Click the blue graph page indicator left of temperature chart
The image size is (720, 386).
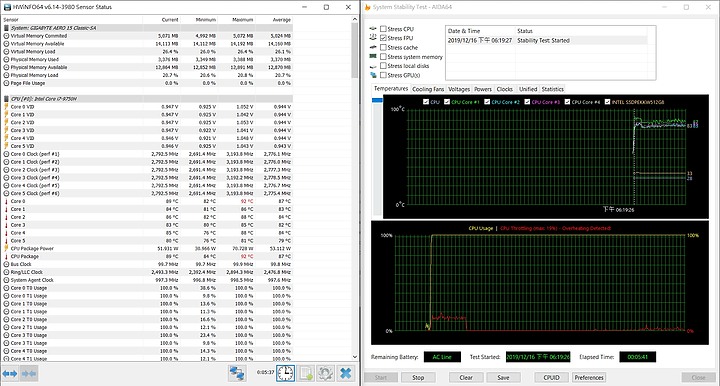377,100
